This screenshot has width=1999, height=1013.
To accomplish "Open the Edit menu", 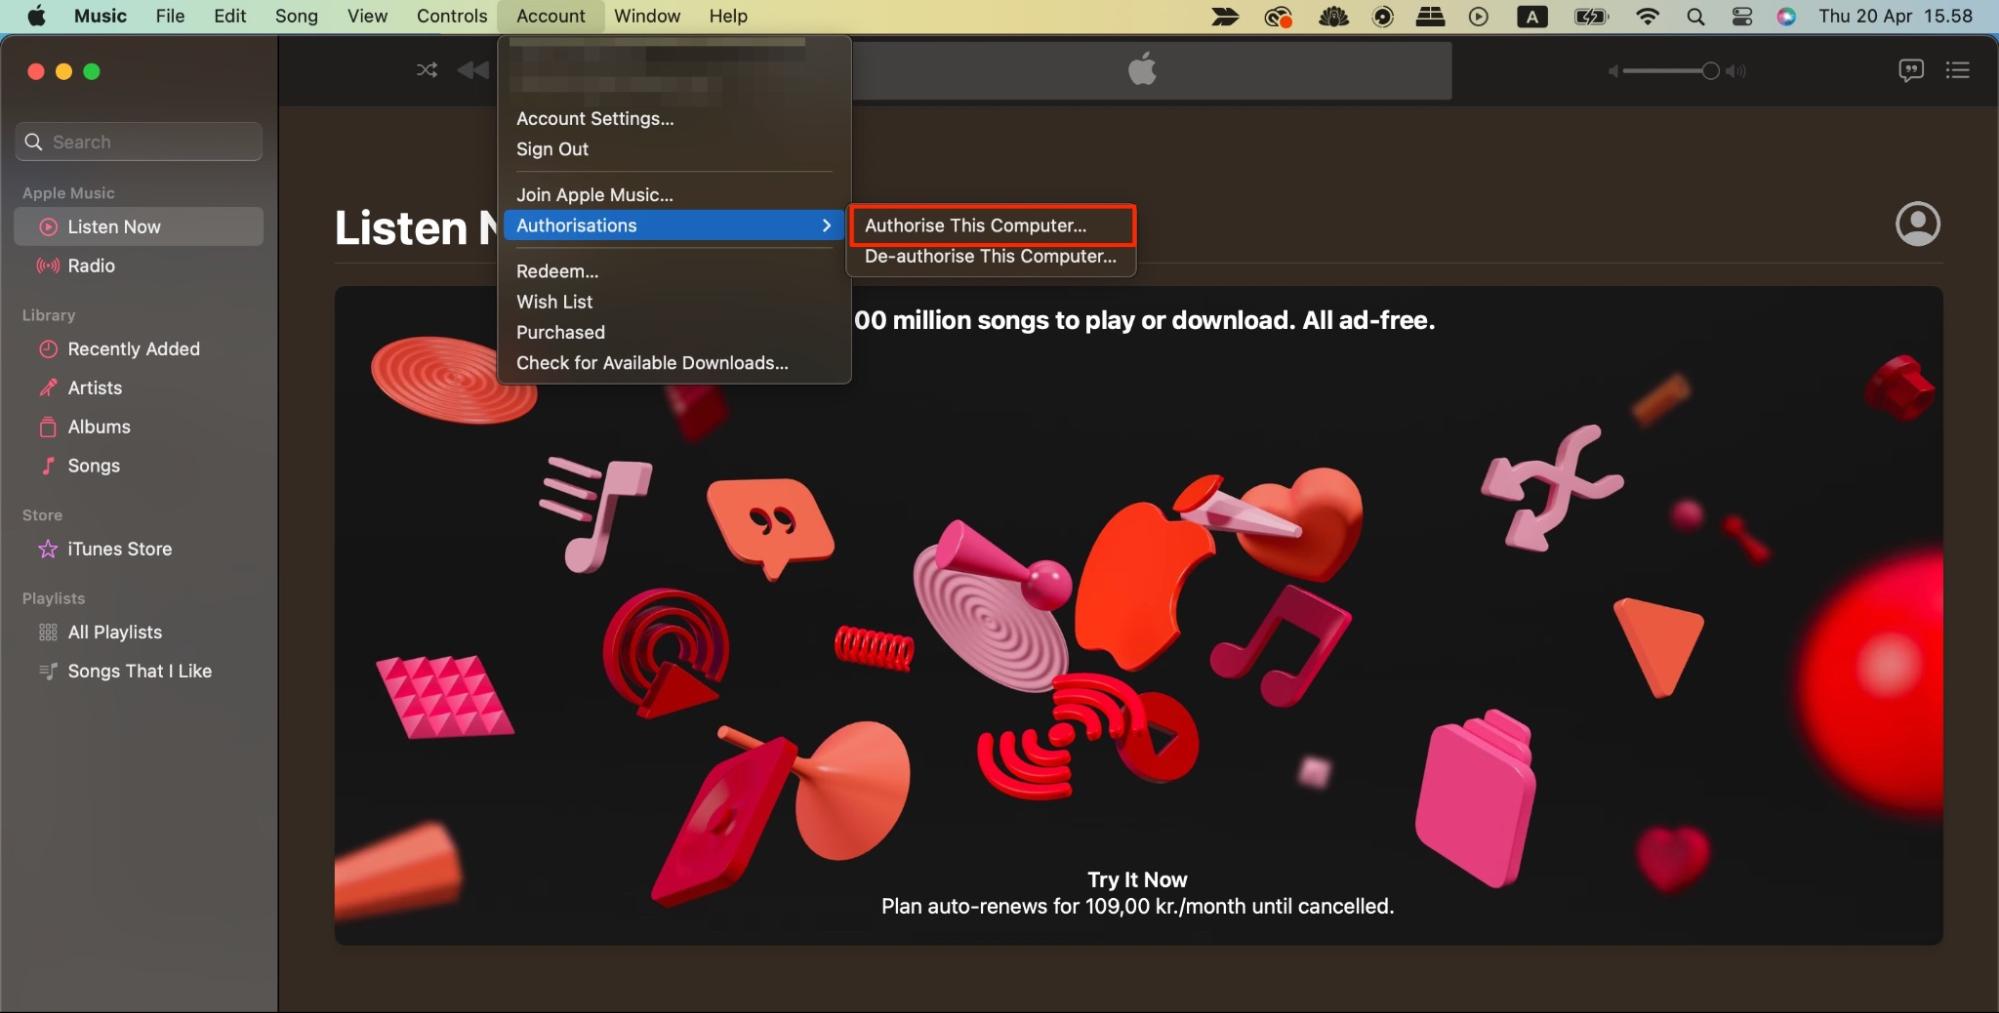I will tap(230, 16).
